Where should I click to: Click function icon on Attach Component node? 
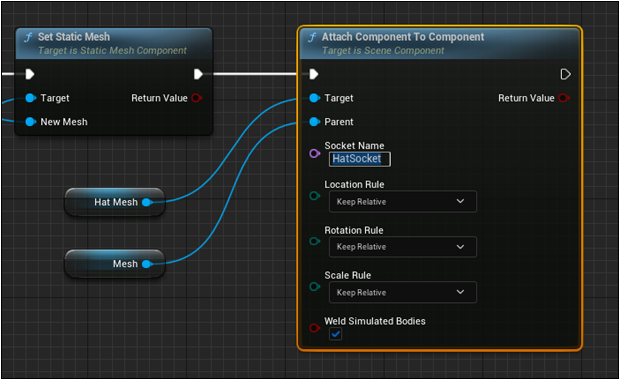click(312, 37)
